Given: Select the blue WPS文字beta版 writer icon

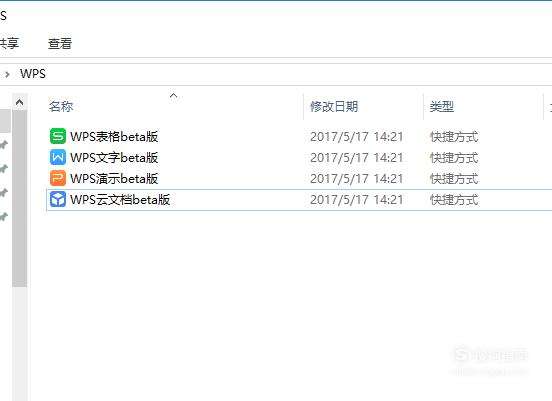Looking at the screenshot, I should coord(58,157).
